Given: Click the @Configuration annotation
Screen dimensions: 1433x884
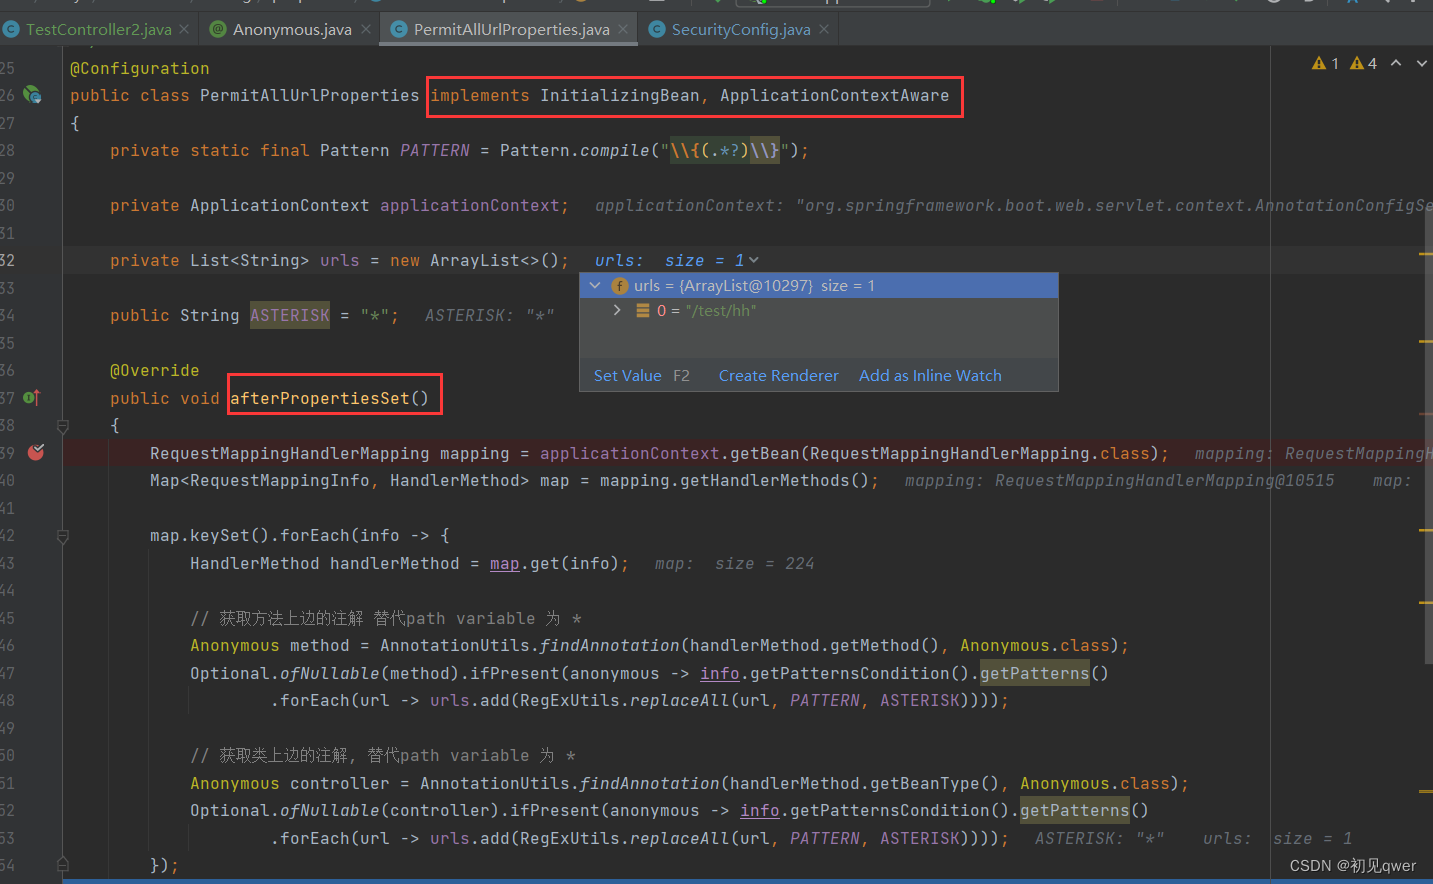Looking at the screenshot, I should (140, 68).
